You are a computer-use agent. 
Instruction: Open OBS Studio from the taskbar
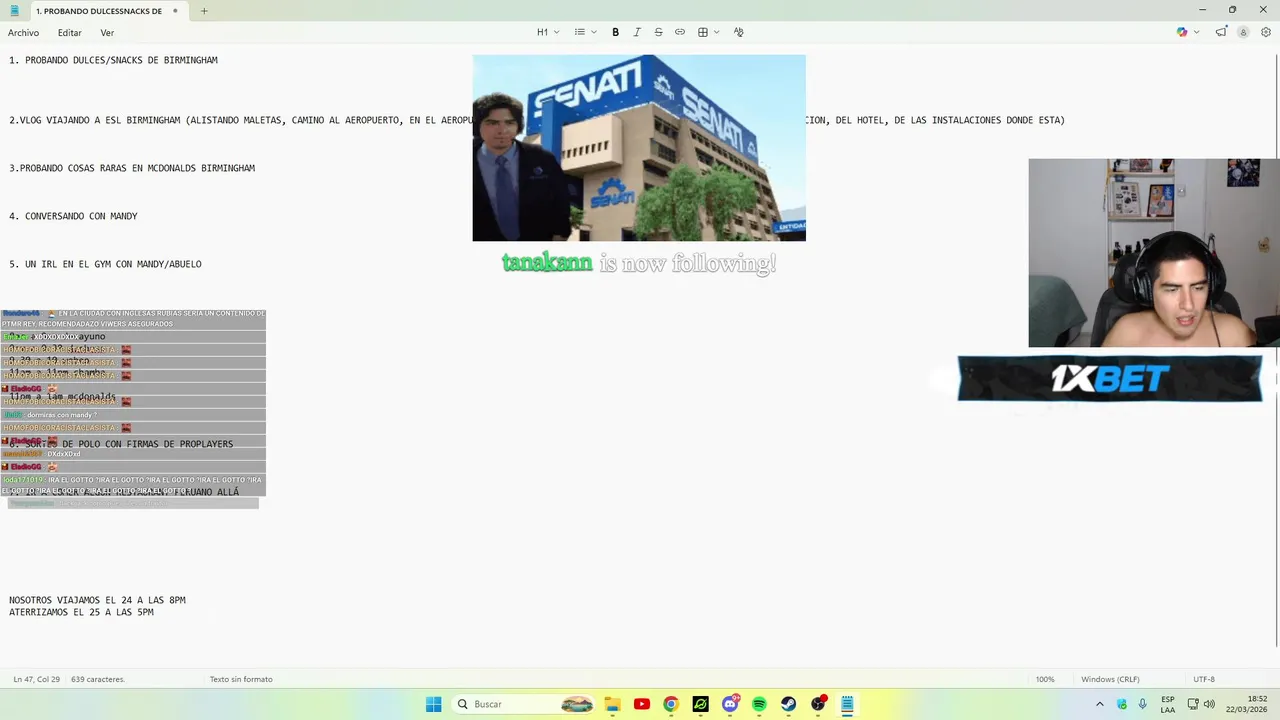pos(818,704)
